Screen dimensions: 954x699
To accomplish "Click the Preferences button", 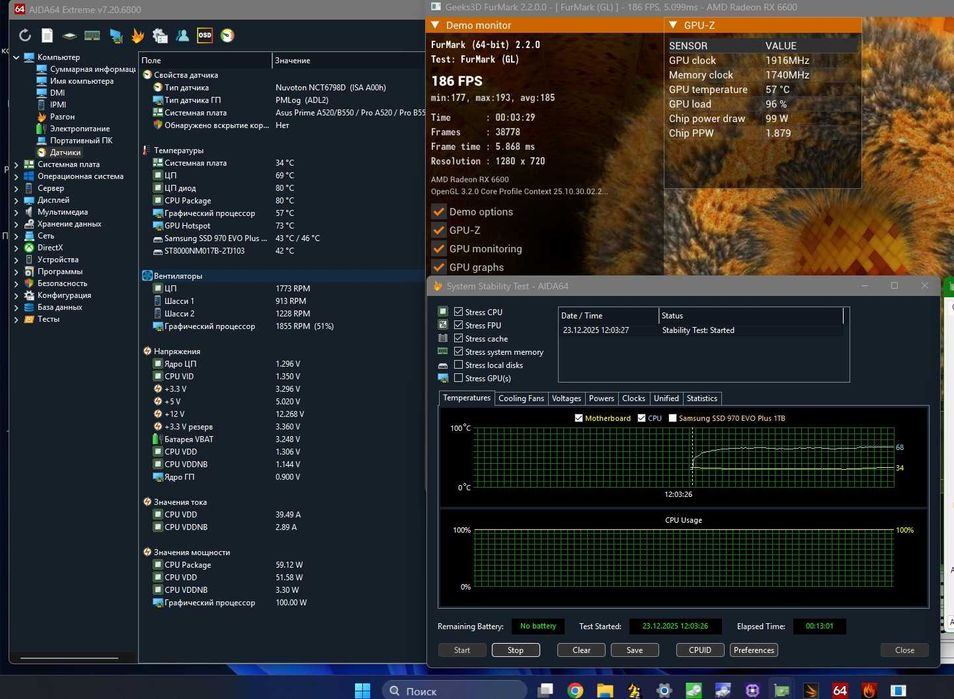I will (x=753, y=650).
